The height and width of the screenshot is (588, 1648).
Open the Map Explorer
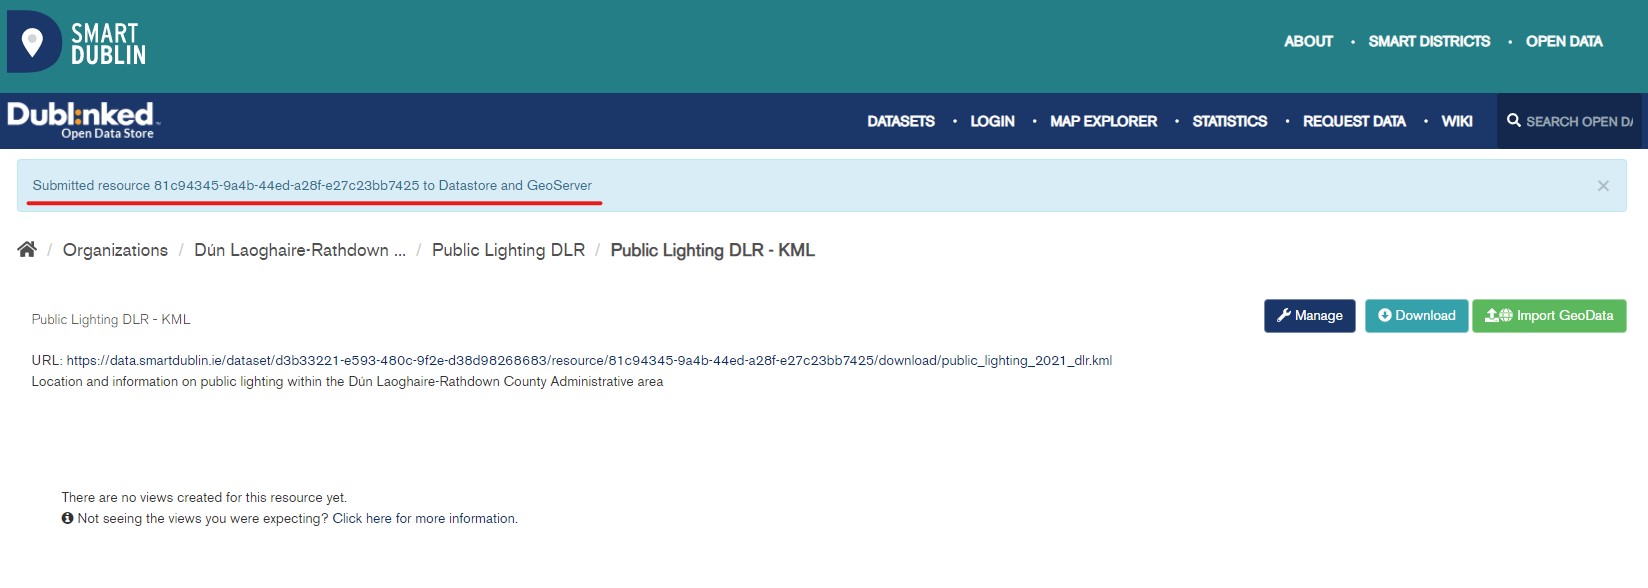point(1103,121)
